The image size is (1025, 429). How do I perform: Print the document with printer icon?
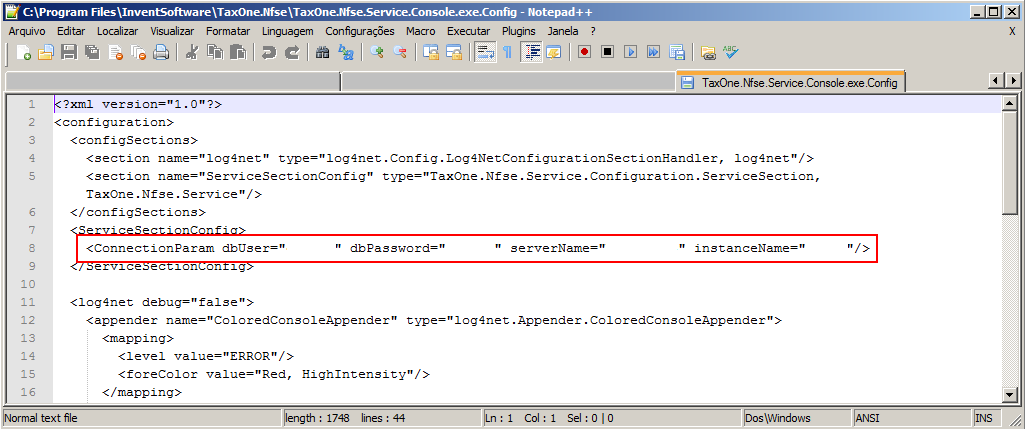point(161,53)
